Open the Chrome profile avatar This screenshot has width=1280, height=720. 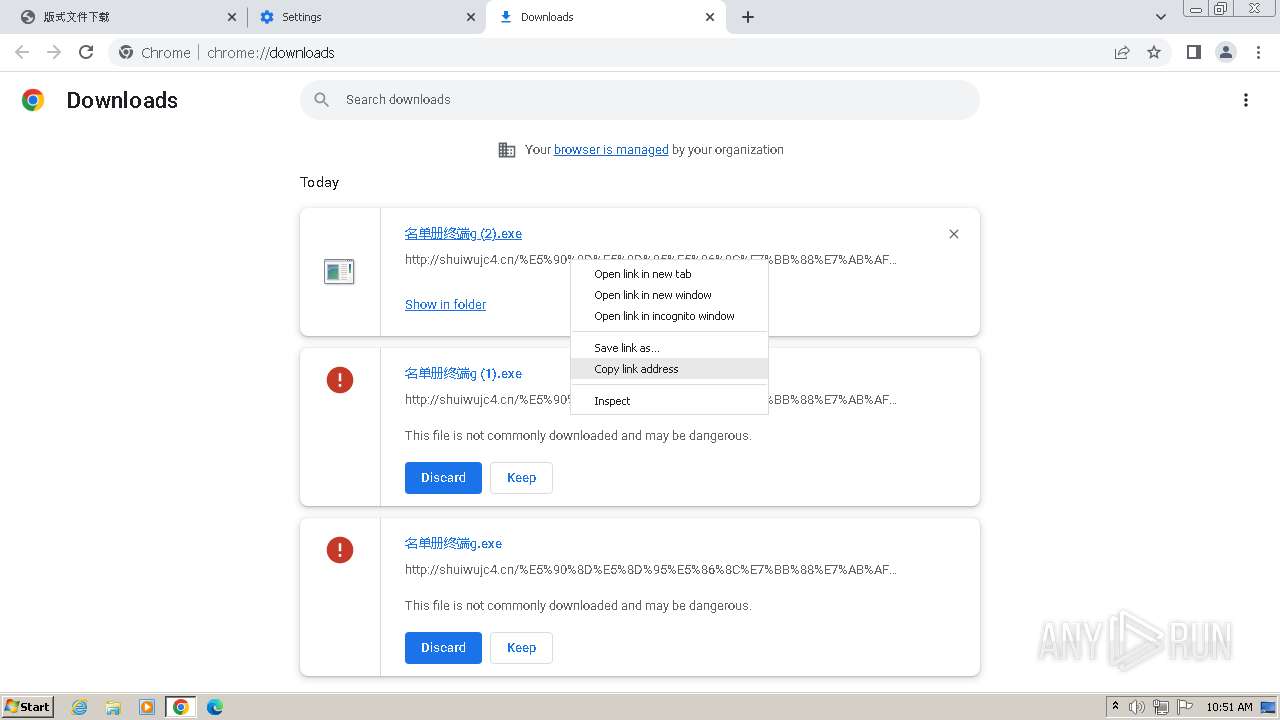tap(1225, 53)
